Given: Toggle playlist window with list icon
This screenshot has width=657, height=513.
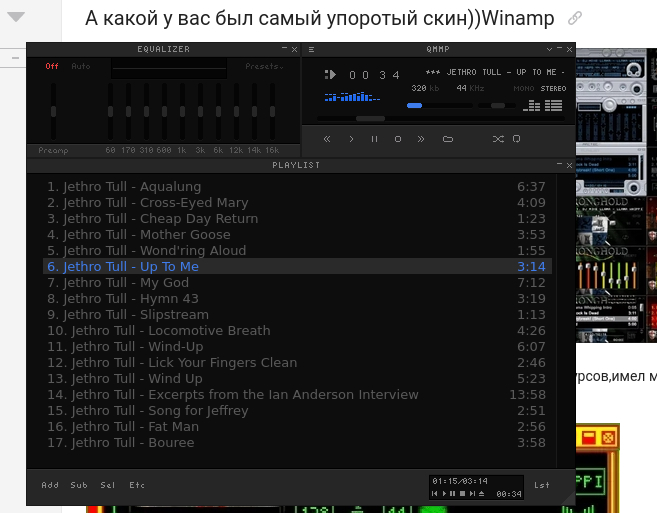Looking at the screenshot, I should click(x=554, y=106).
